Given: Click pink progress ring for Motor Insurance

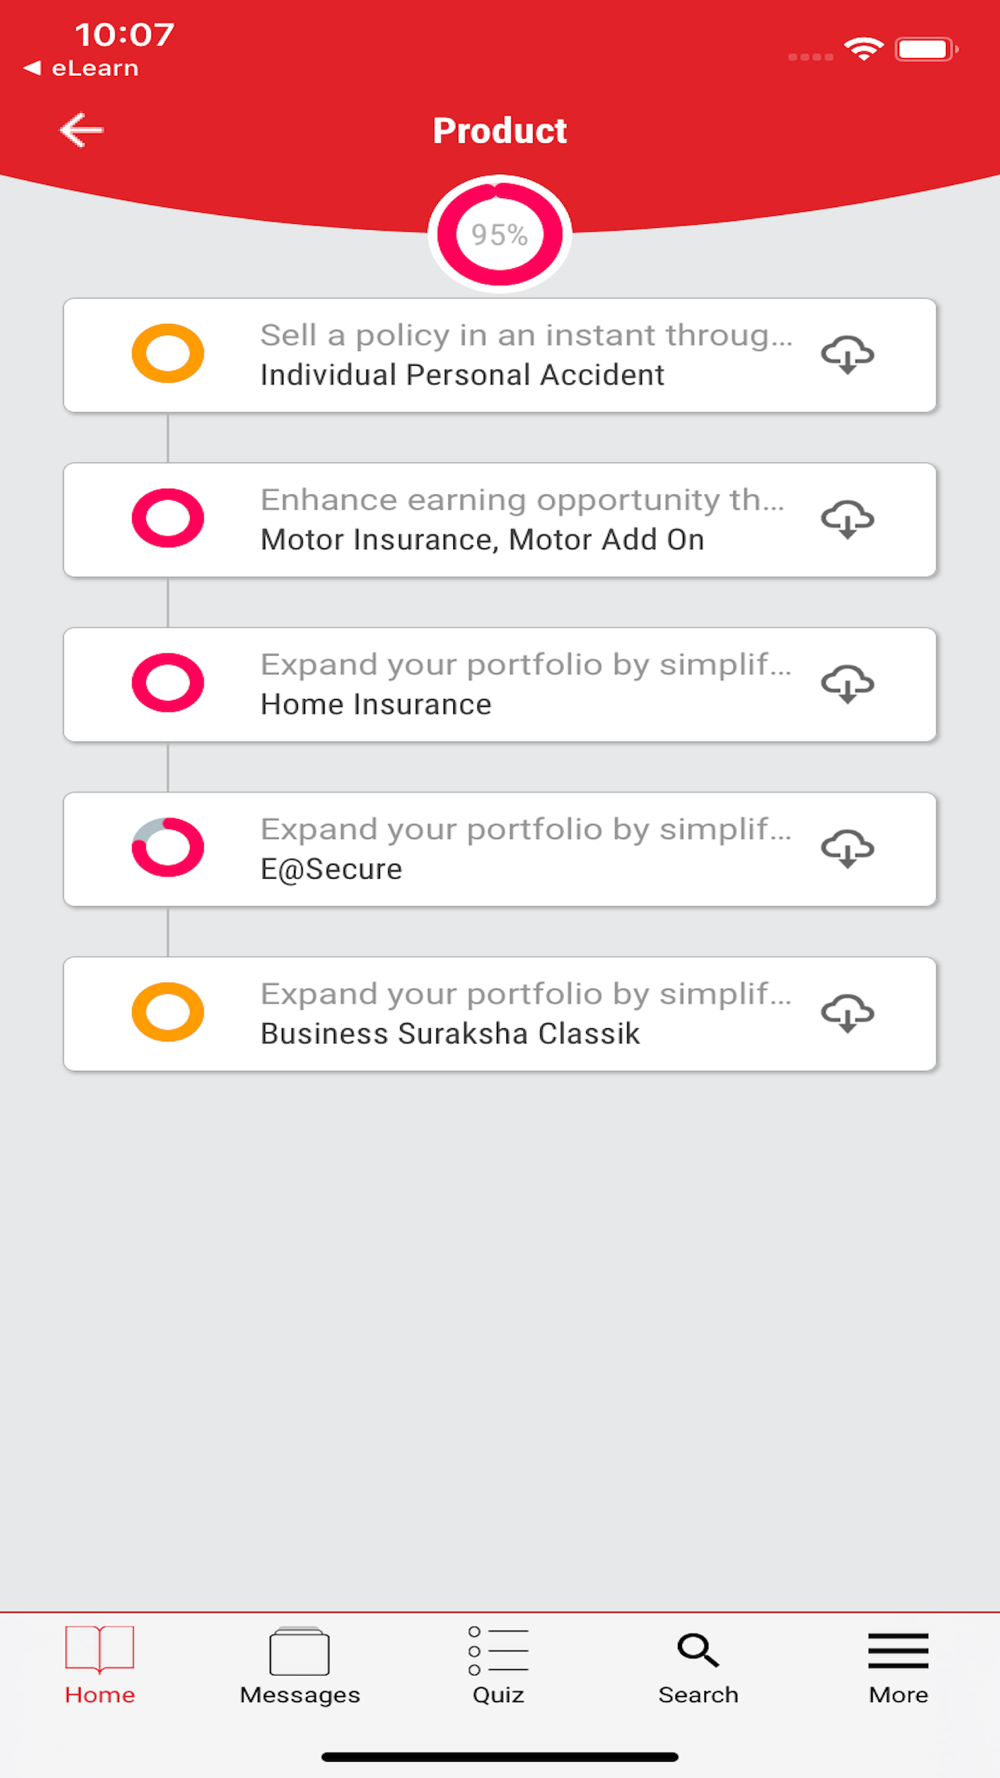Looking at the screenshot, I should [x=168, y=518].
